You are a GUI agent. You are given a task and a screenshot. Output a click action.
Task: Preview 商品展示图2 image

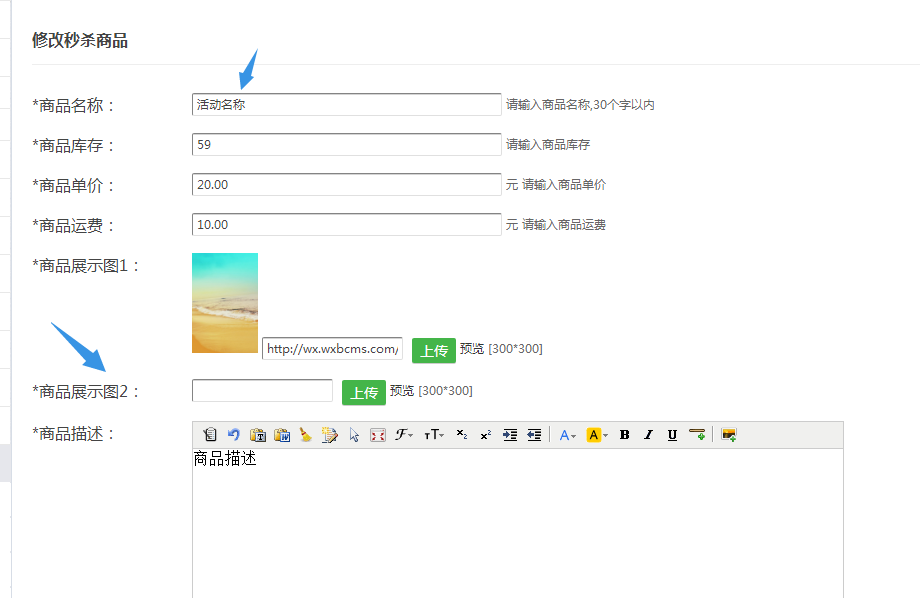click(402, 391)
